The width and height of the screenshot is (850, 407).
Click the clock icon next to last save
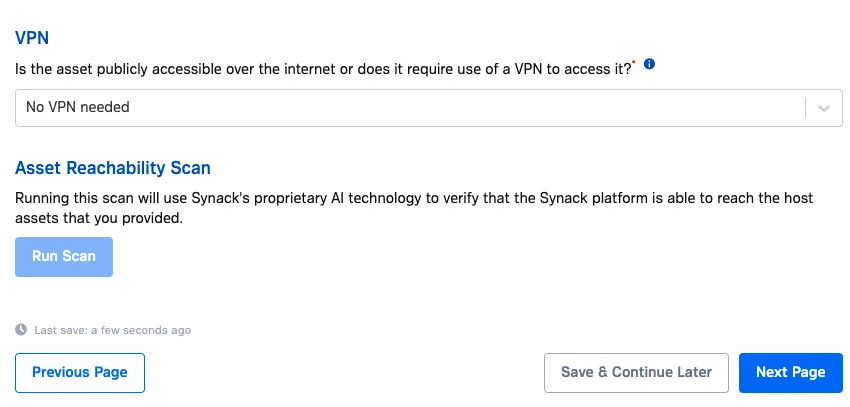21,330
